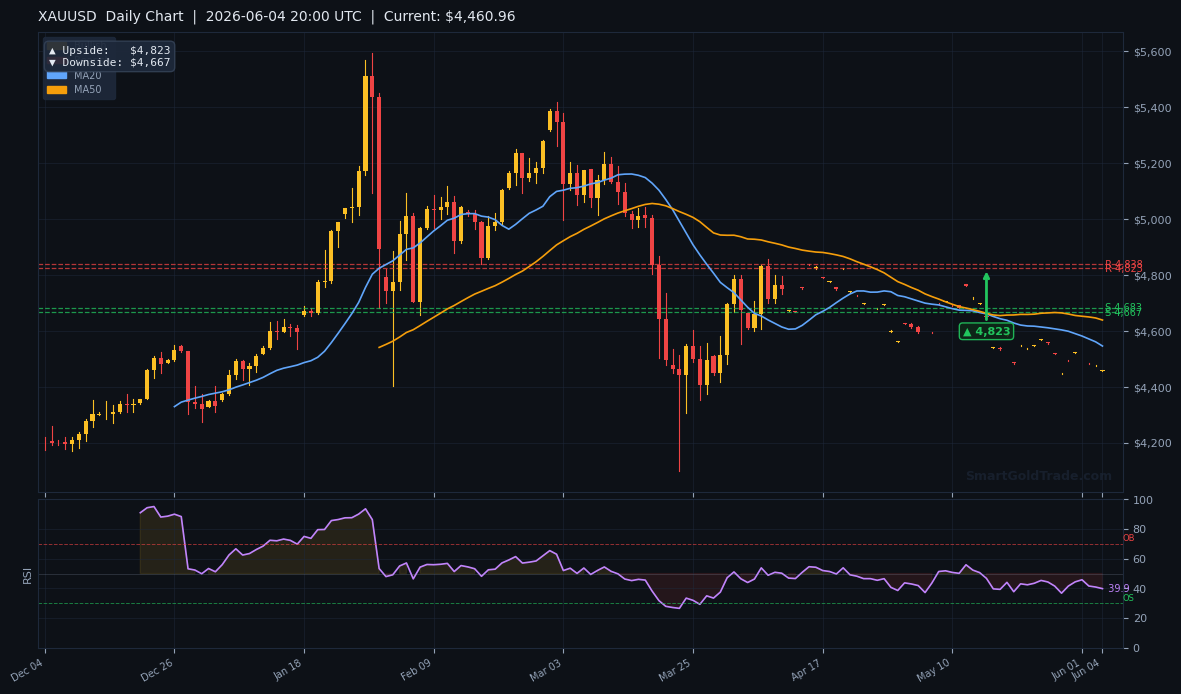This screenshot has width=1181, height=694.
Task: Click the RSI 0 axis label
Action: (x=1137, y=648)
